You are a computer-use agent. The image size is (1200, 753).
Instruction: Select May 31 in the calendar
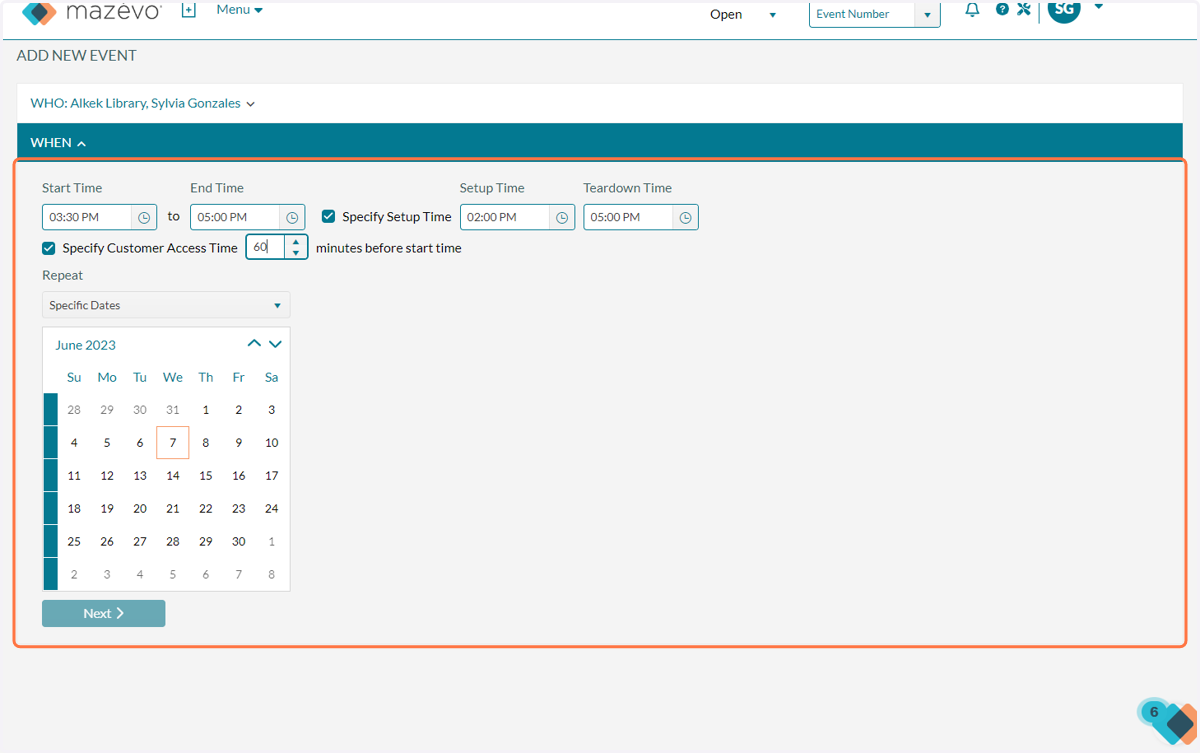click(173, 410)
